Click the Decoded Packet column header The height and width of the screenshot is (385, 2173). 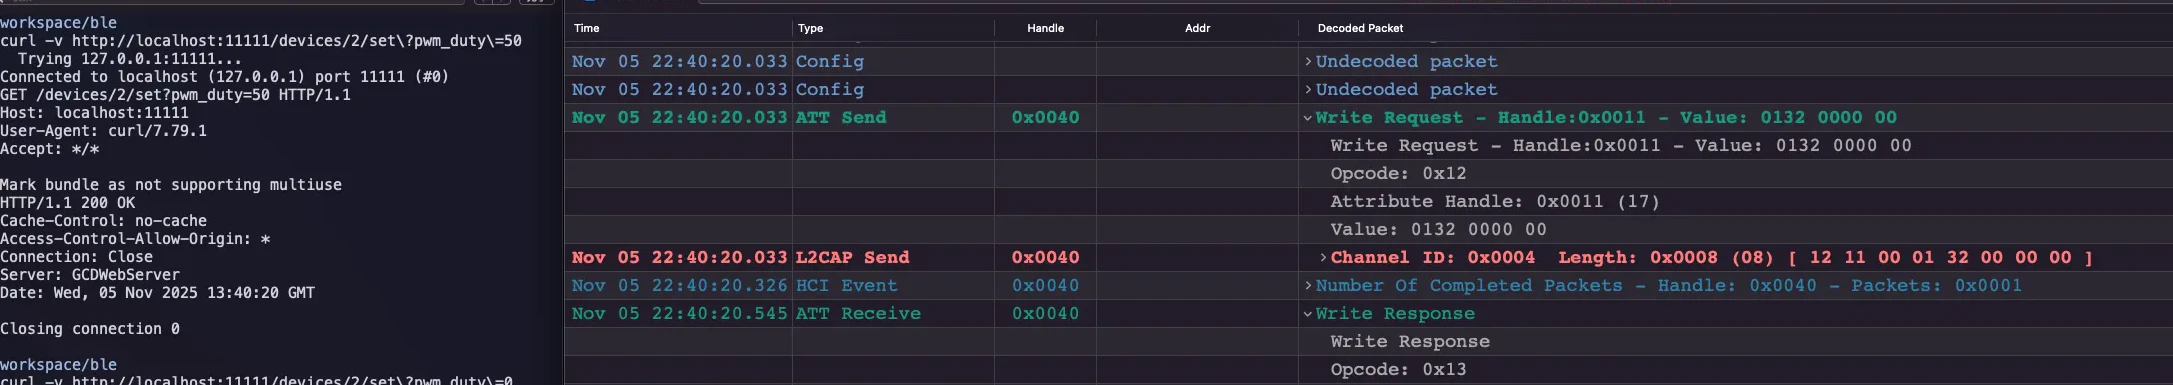point(1360,28)
